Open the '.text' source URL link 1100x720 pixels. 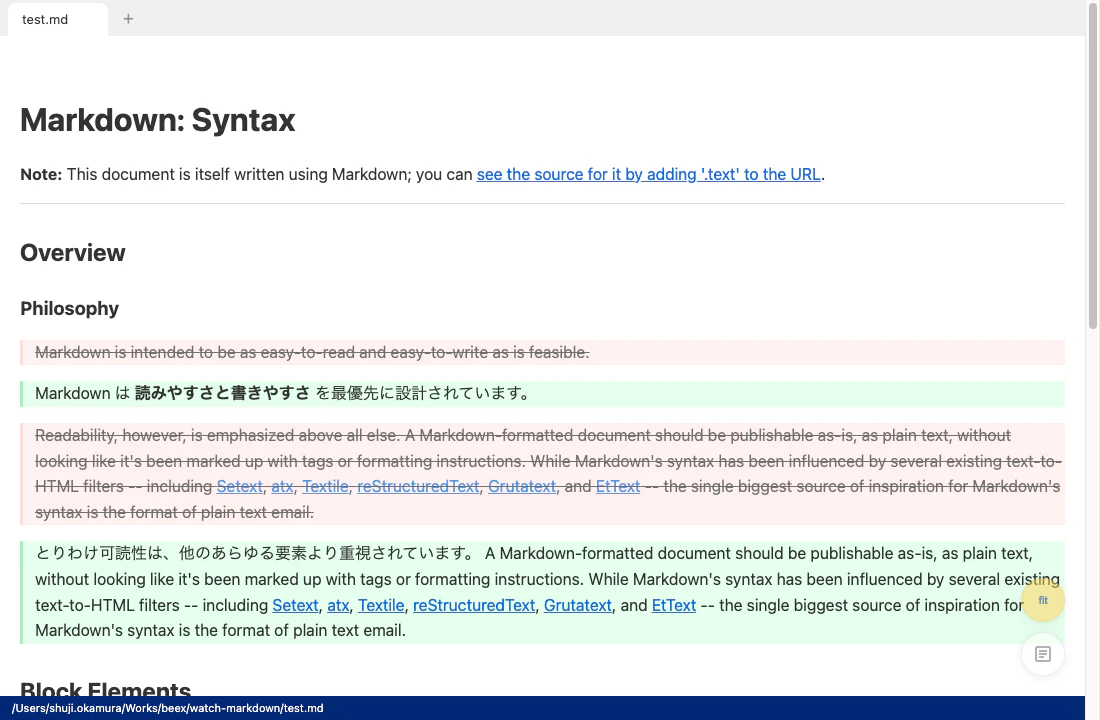(648, 174)
